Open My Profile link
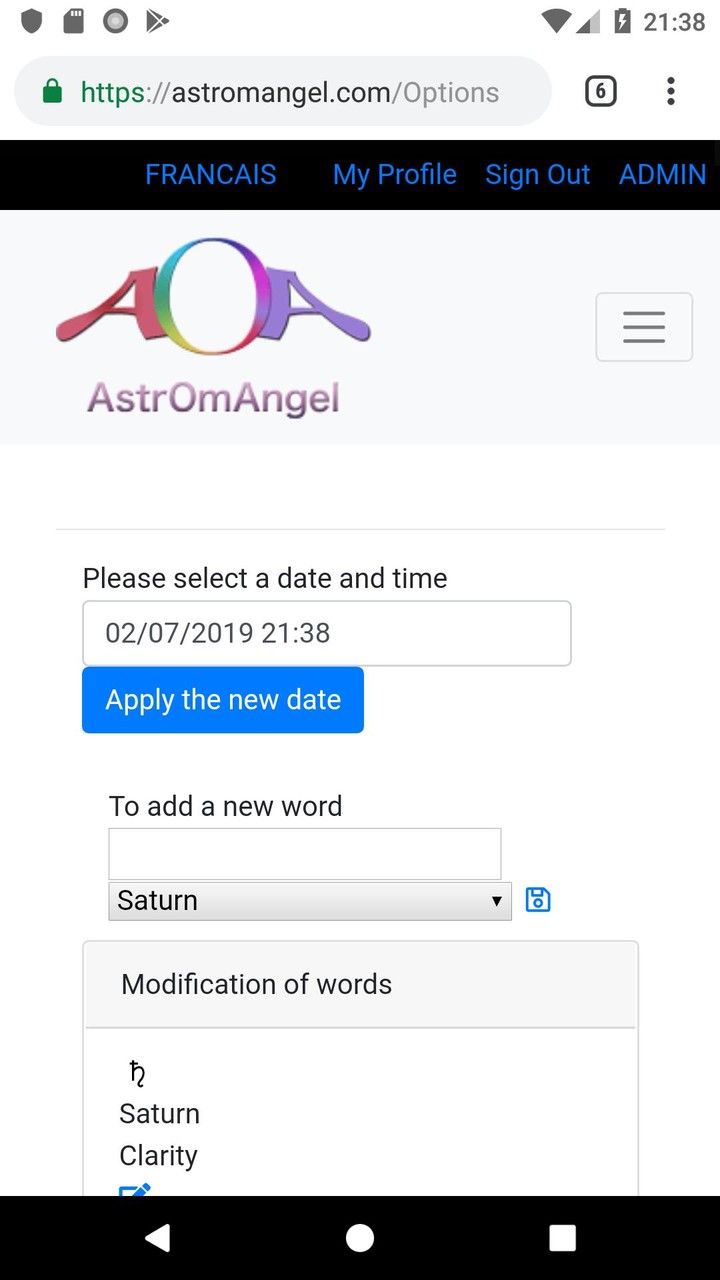Screen dimensions: 720x1280 pos(394,175)
